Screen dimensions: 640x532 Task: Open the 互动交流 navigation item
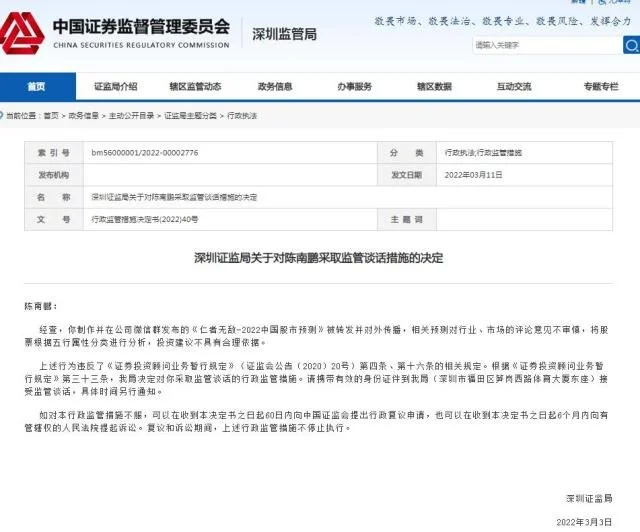point(515,86)
